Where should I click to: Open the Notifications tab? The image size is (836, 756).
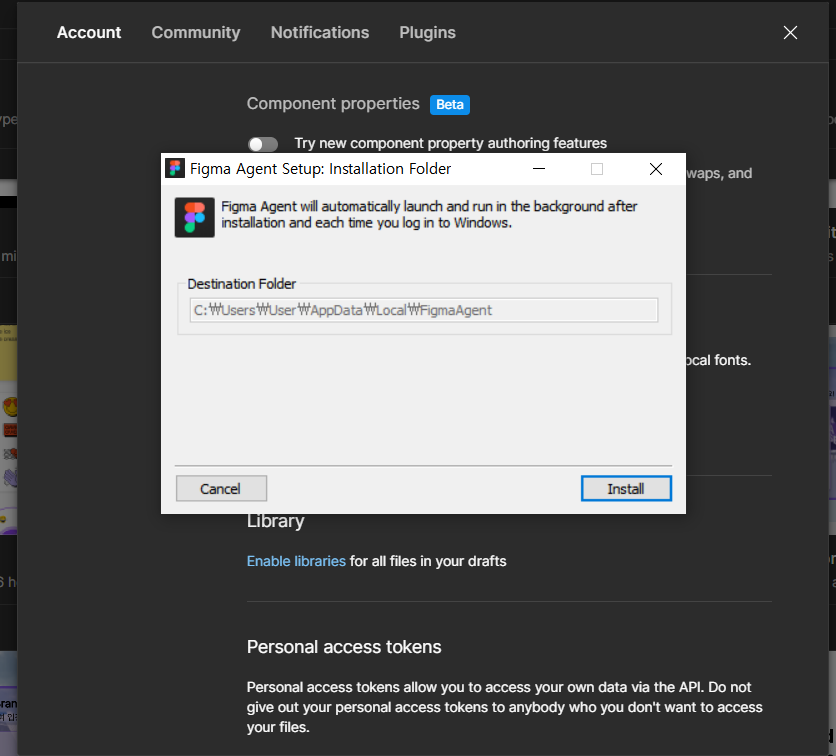(320, 33)
